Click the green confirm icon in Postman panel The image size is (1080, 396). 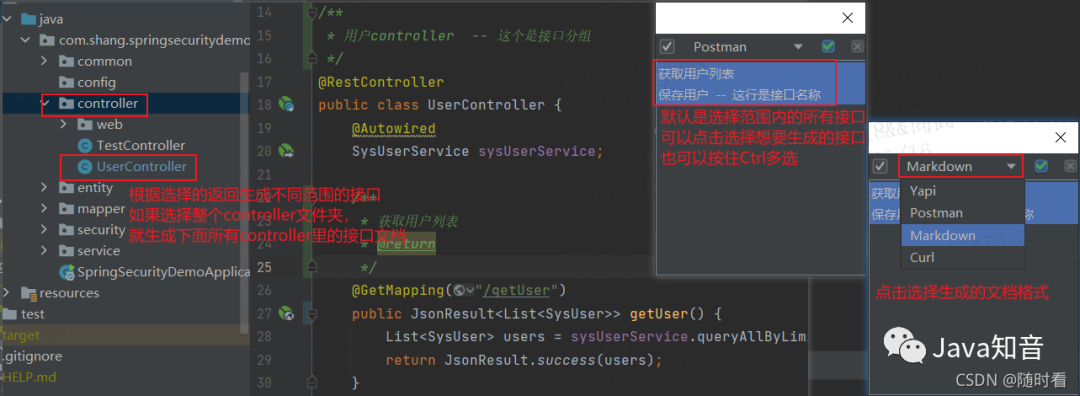coord(829,46)
